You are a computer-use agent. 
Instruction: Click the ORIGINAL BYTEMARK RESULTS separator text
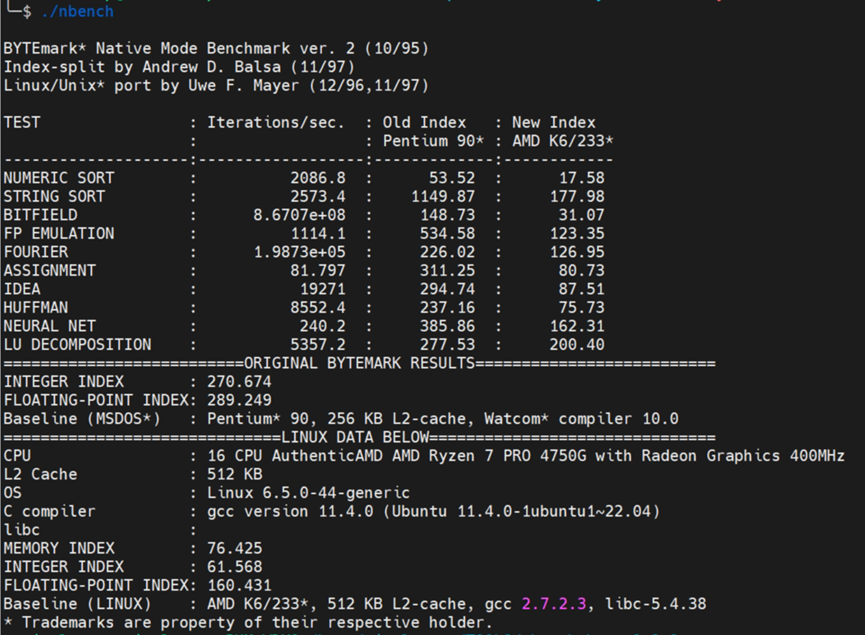[359, 364]
